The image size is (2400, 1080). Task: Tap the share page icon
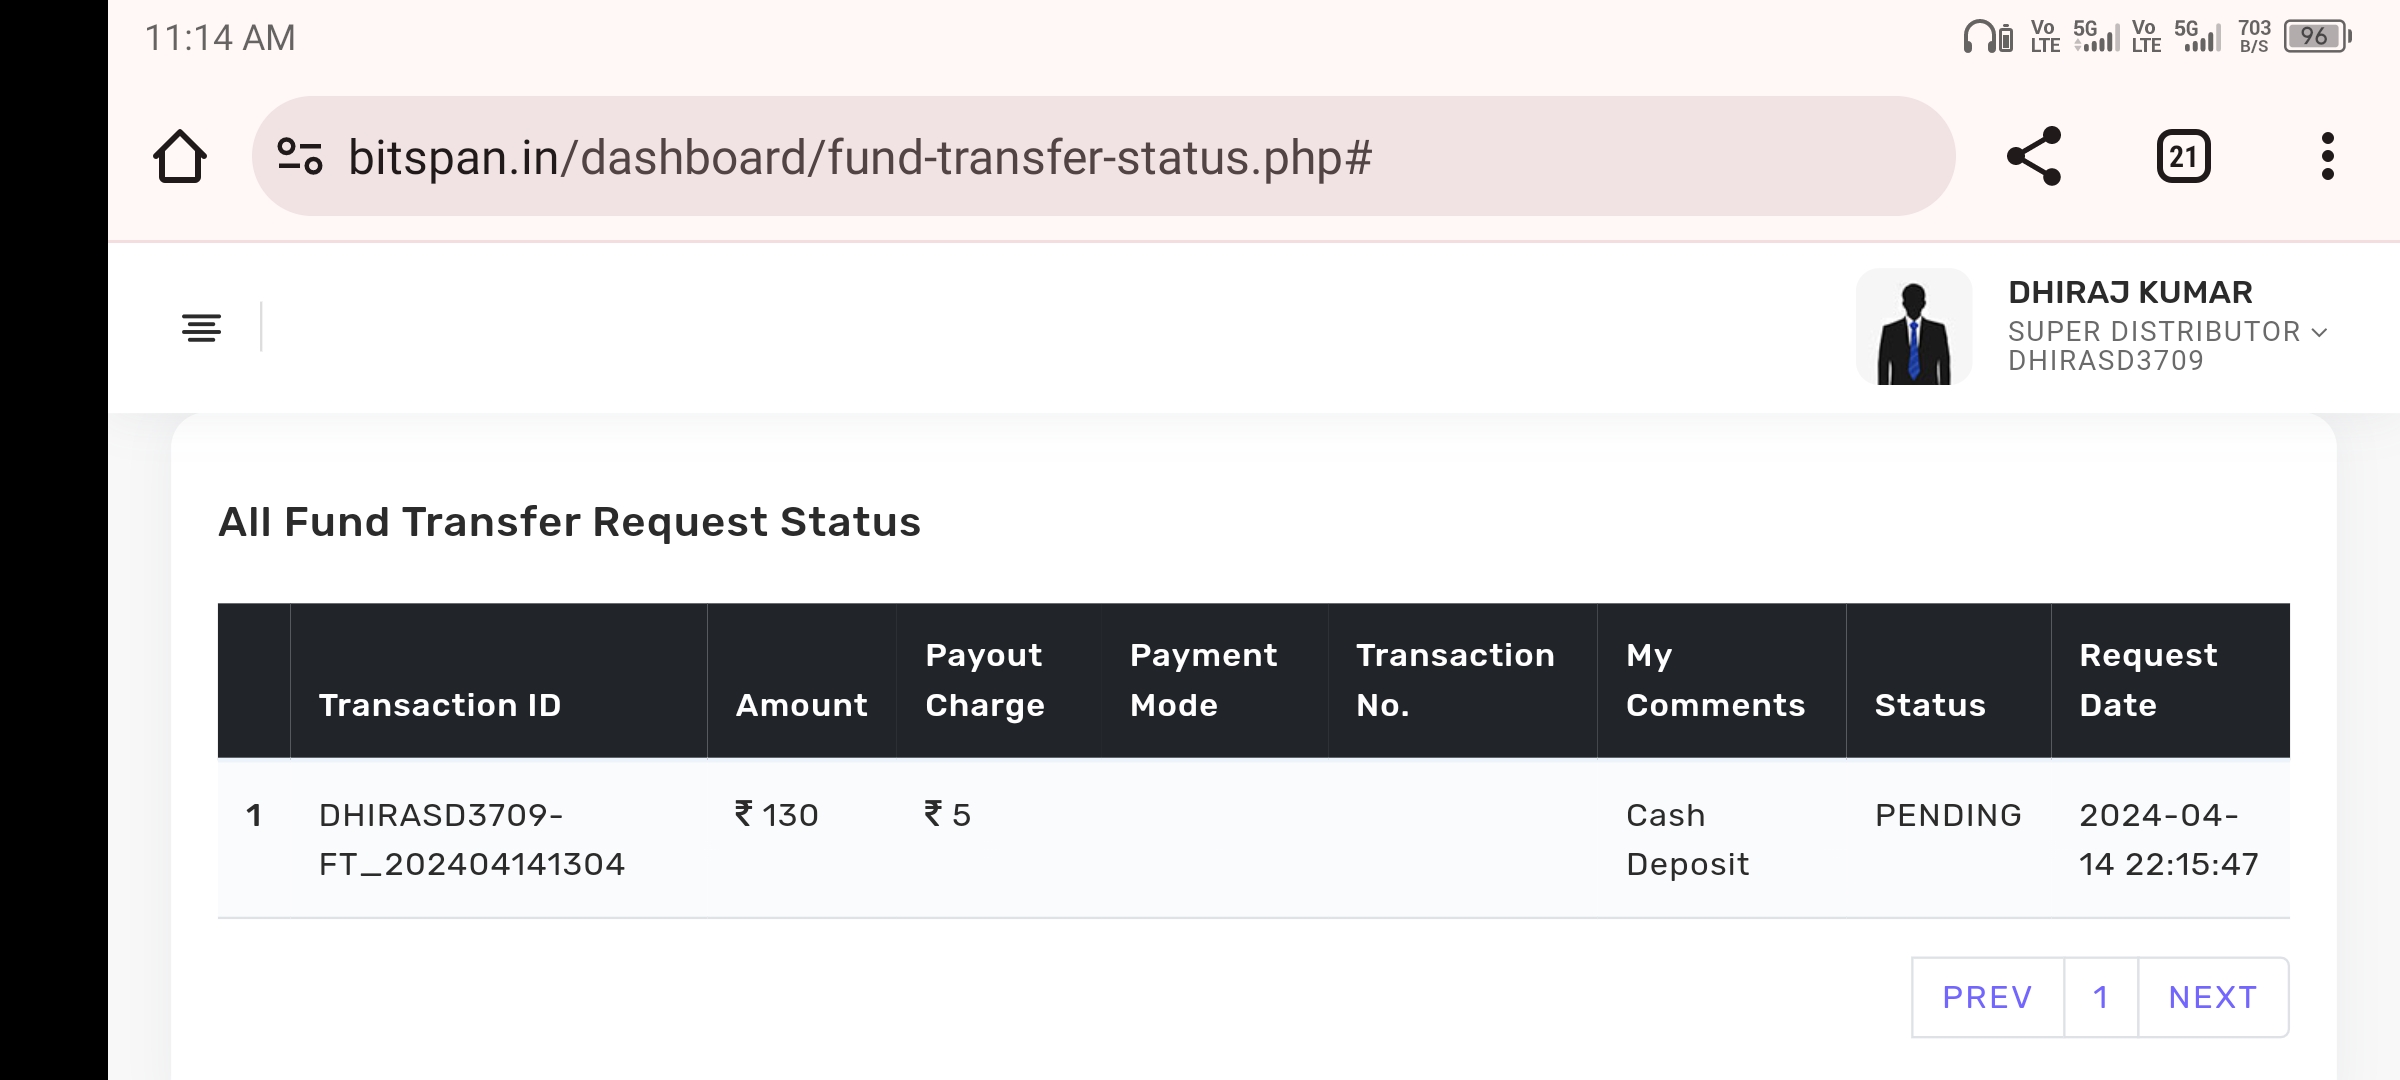pos(2034,156)
